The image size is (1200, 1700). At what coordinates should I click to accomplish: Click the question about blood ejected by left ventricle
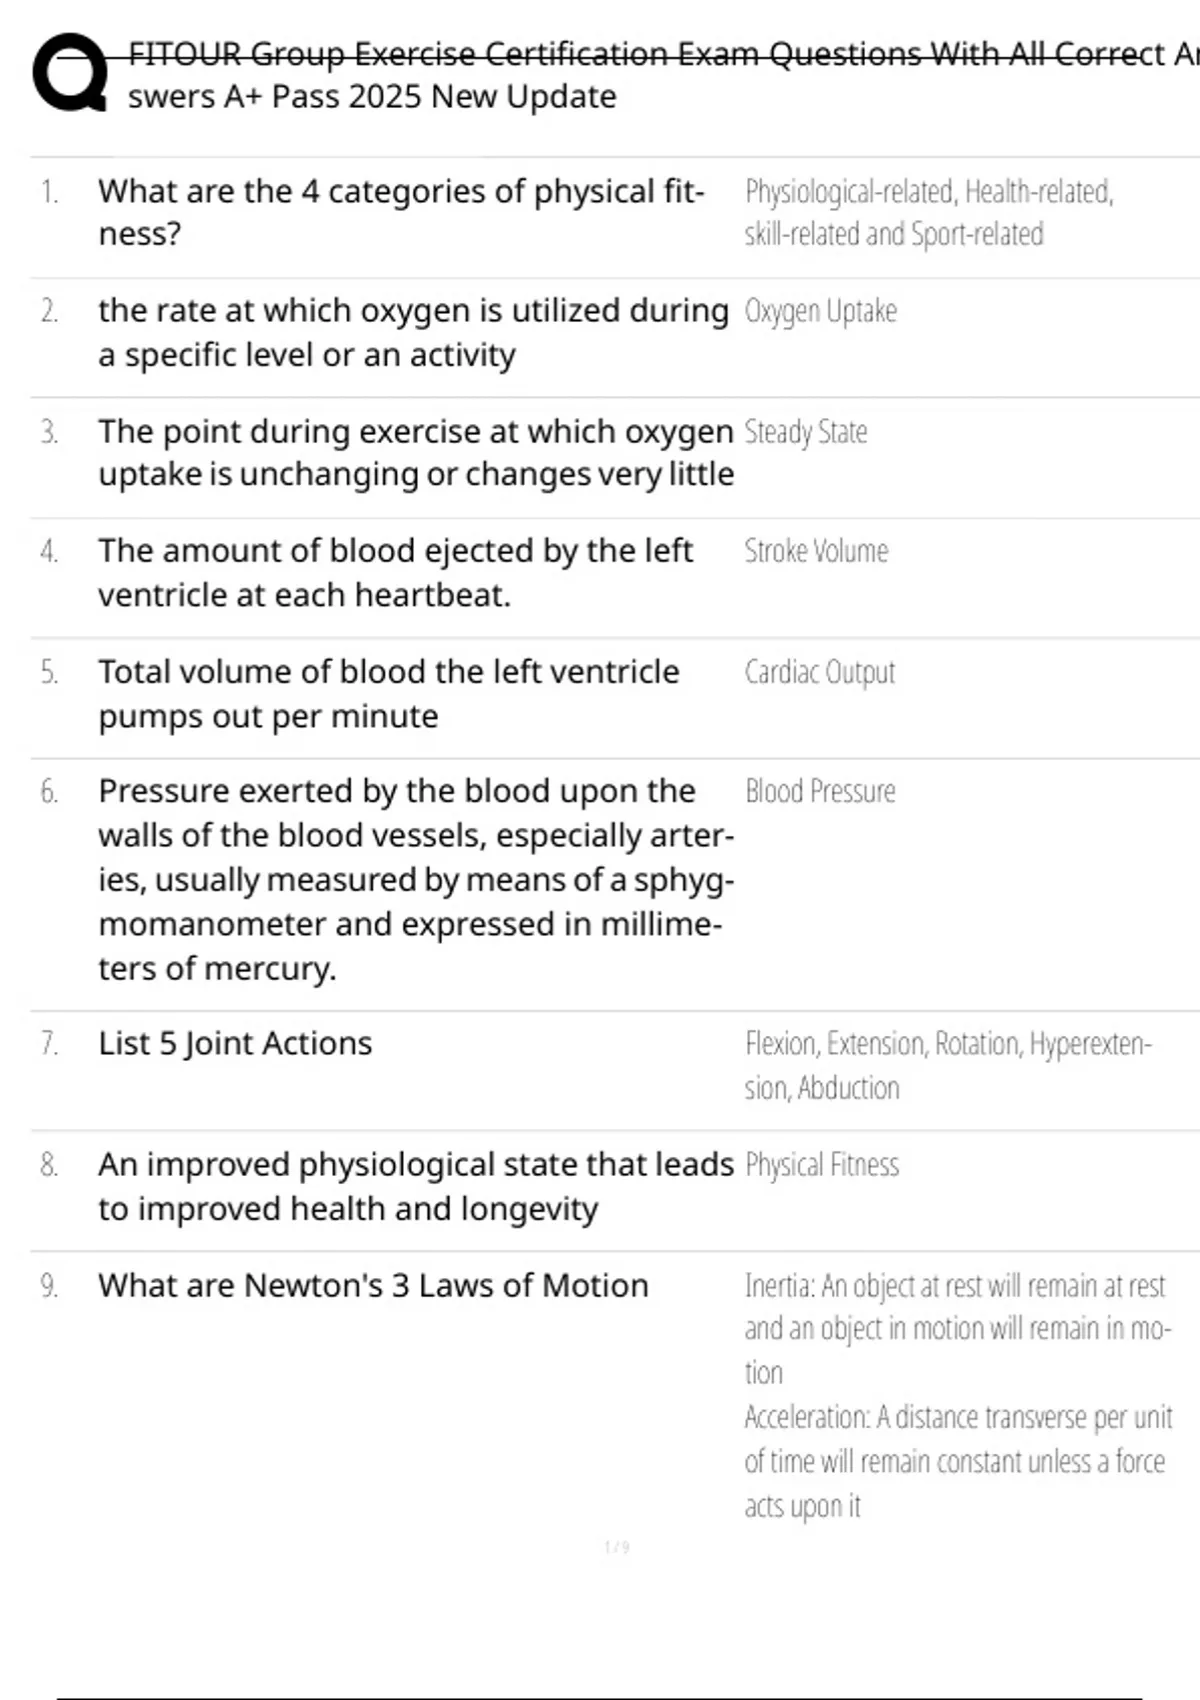pyautogui.click(x=395, y=572)
